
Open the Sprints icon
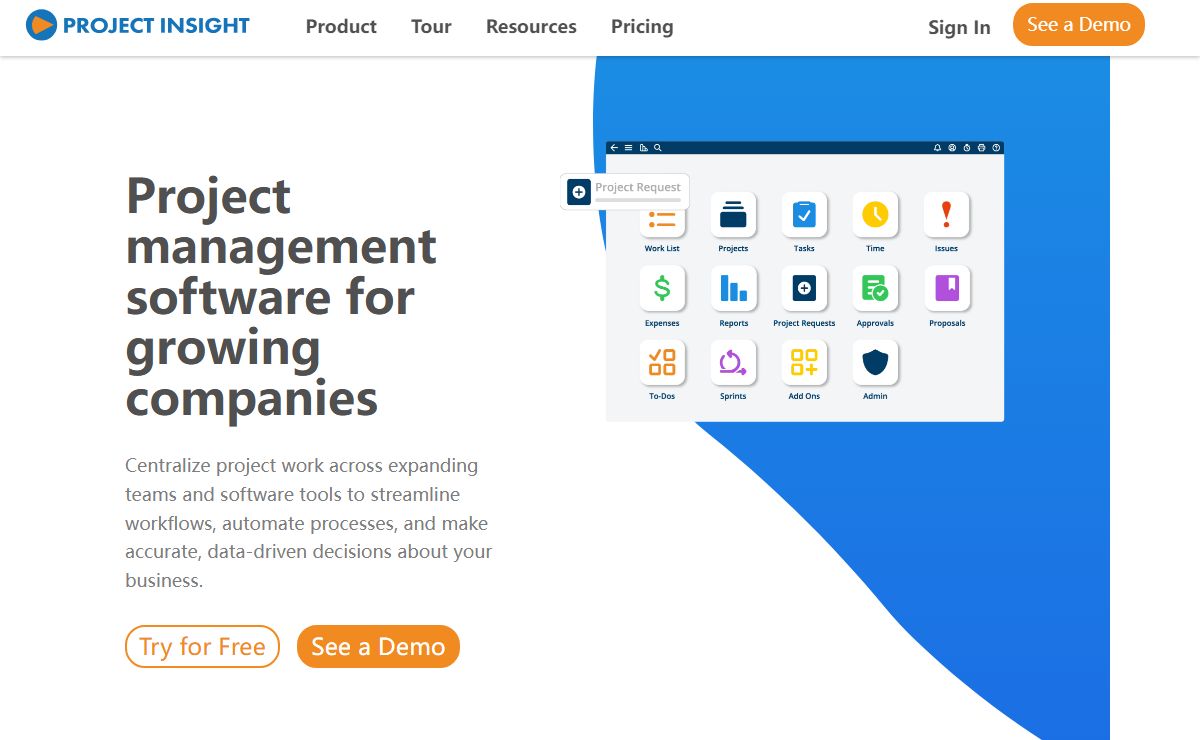733,362
